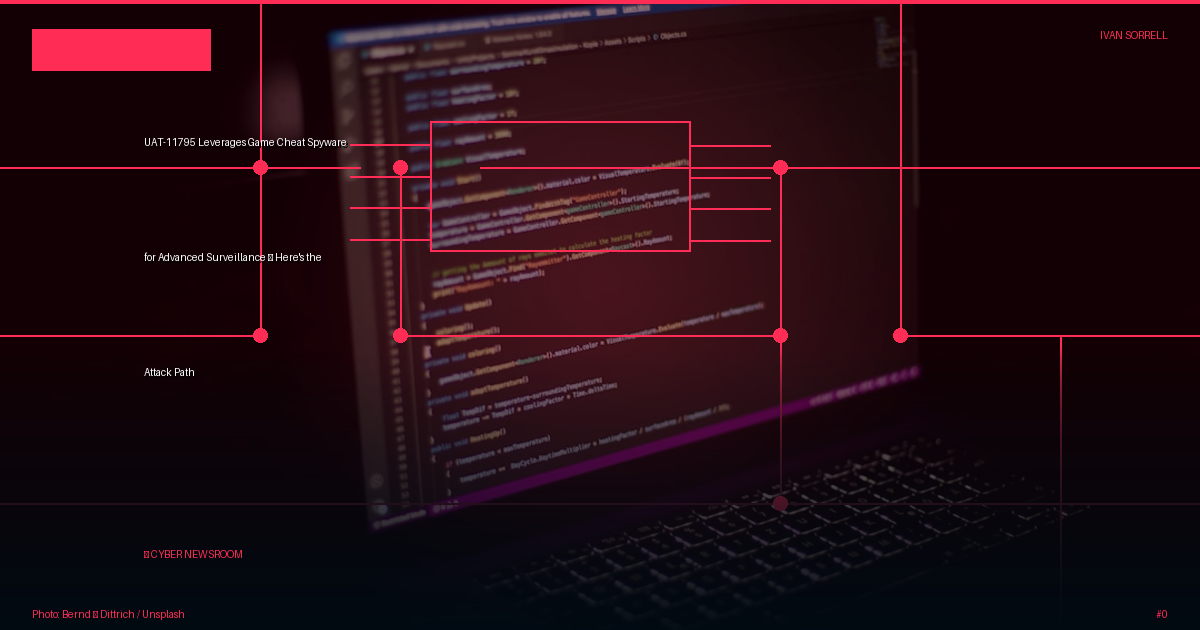Click the headline line 'UAT-11795 Leverages Game Cheat Spyware'

(x=245, y=143)
